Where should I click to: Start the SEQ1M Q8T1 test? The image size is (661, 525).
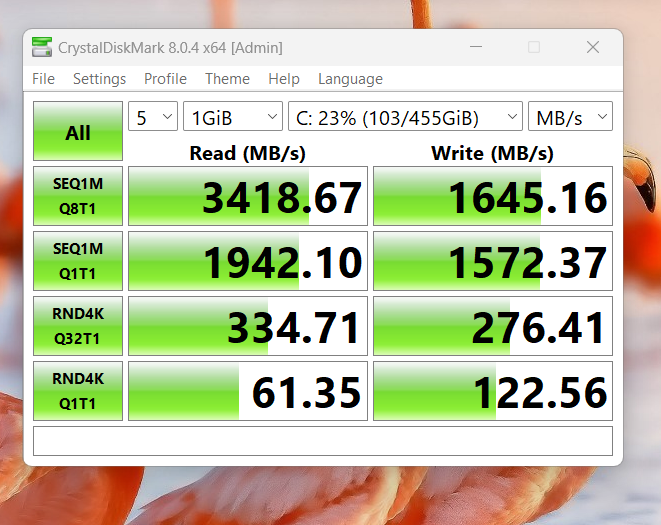(x=78, y=196)
